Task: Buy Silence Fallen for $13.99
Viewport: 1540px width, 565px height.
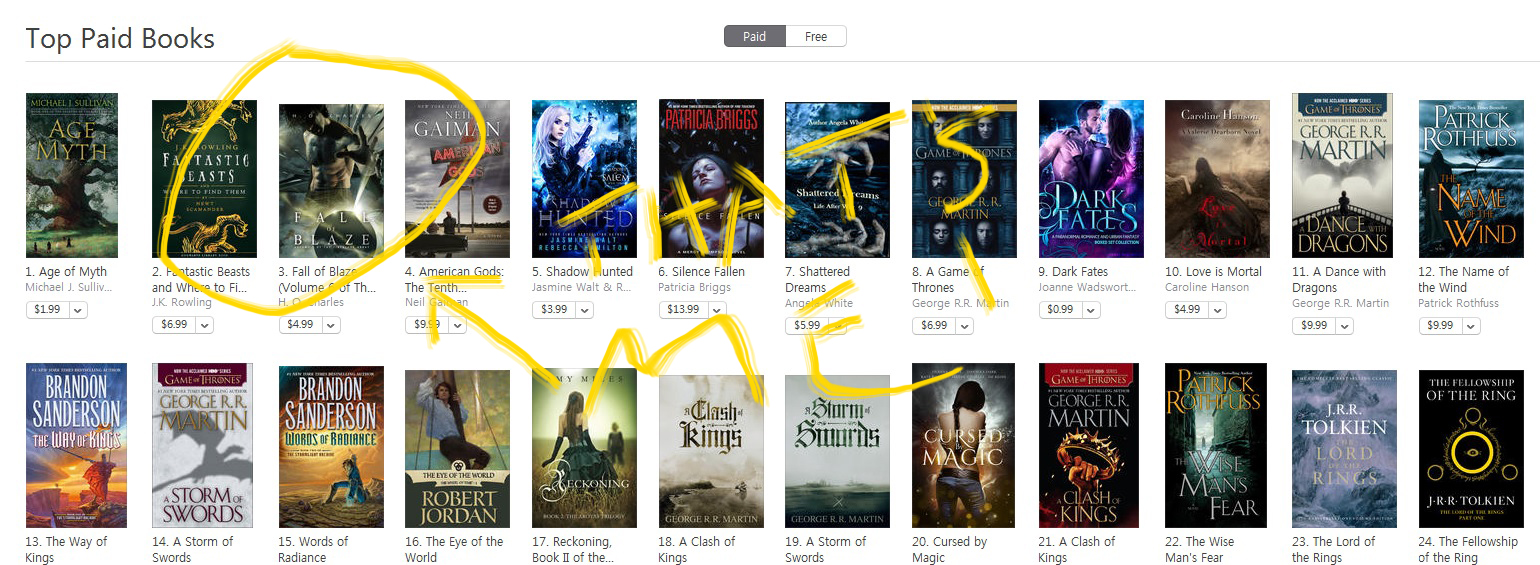Action: point(684,310)
